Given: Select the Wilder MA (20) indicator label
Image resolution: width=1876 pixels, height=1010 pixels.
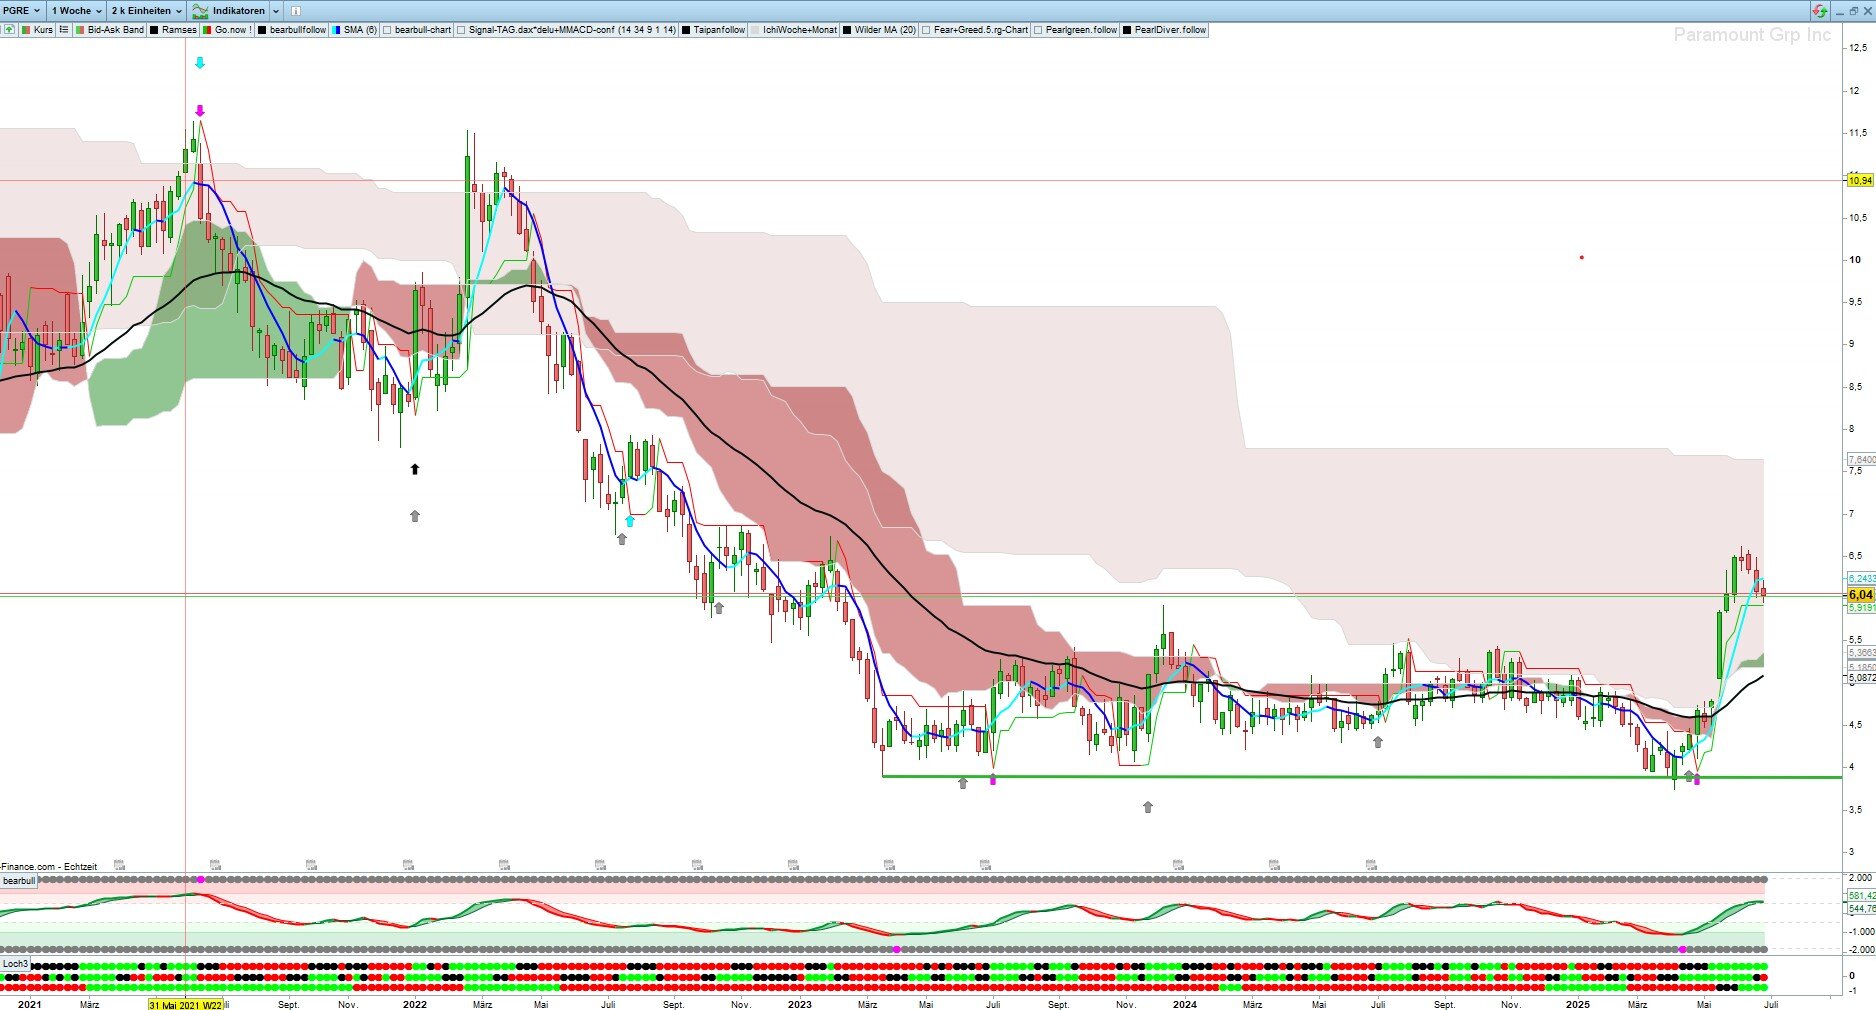Looking at the screenshot, I should coord(884,30).
